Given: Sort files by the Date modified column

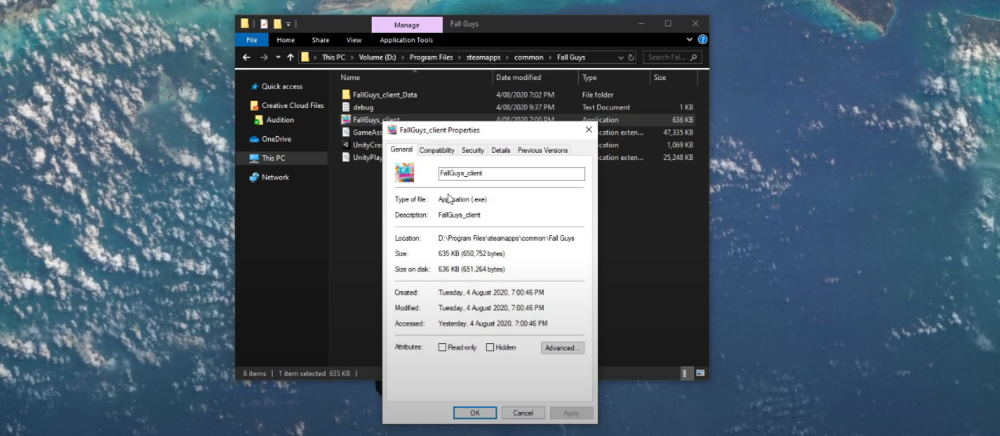Looking at the screenshot, I should [518, 77].
